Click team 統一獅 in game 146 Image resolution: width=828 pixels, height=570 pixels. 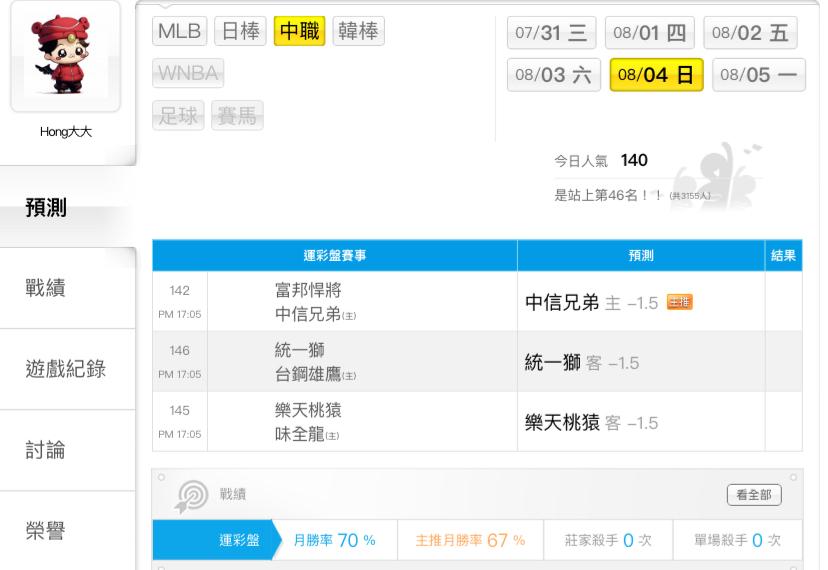pyautogui.click(x=299, y=350)
